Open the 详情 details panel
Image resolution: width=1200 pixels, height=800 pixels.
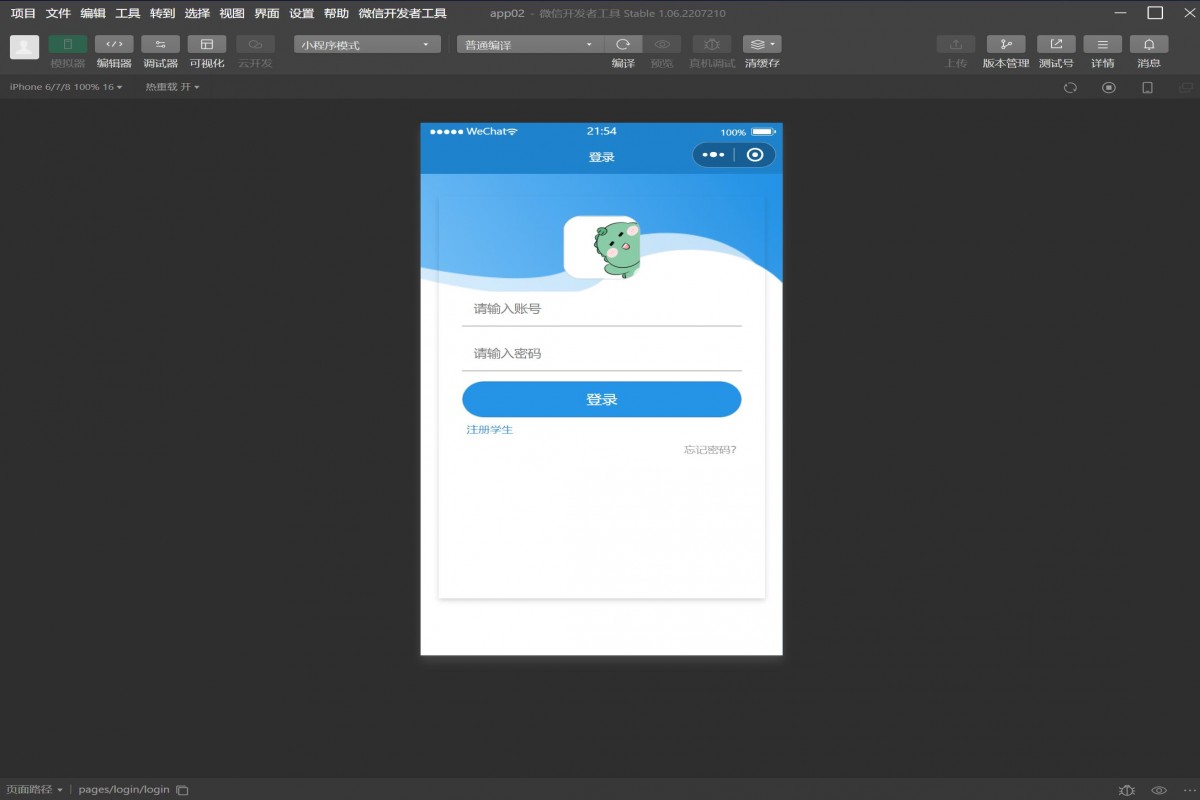pyautogui.click(x=1102, y=45)
